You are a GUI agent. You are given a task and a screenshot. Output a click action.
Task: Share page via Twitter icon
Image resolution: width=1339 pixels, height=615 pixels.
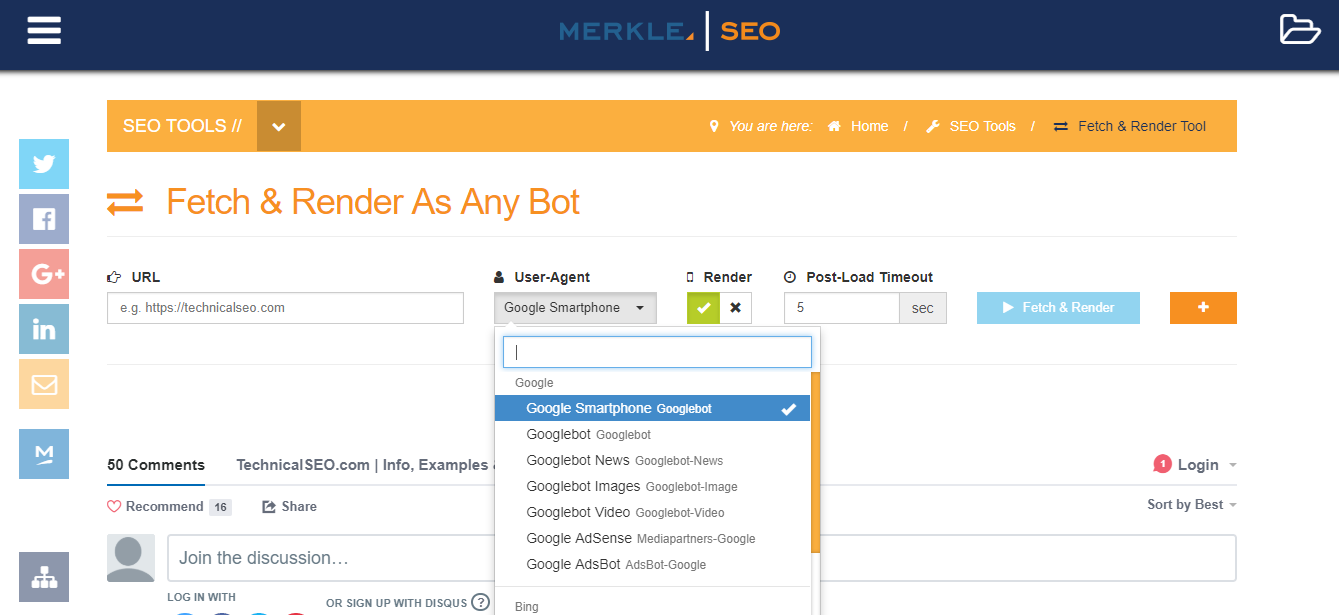44,164
